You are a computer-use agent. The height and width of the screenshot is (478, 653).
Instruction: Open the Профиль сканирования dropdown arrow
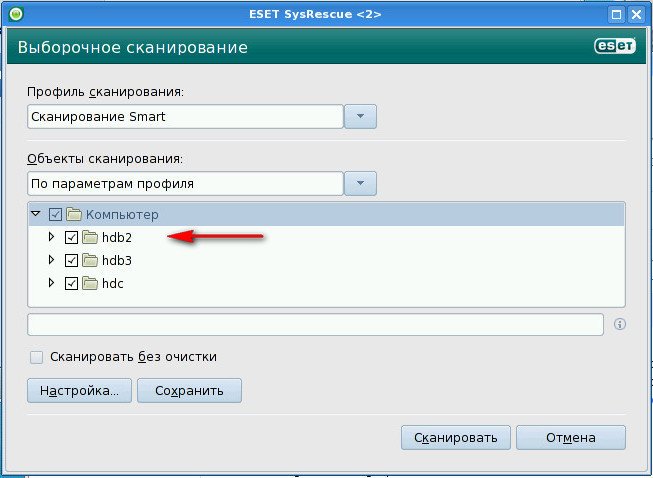point(360,116)
